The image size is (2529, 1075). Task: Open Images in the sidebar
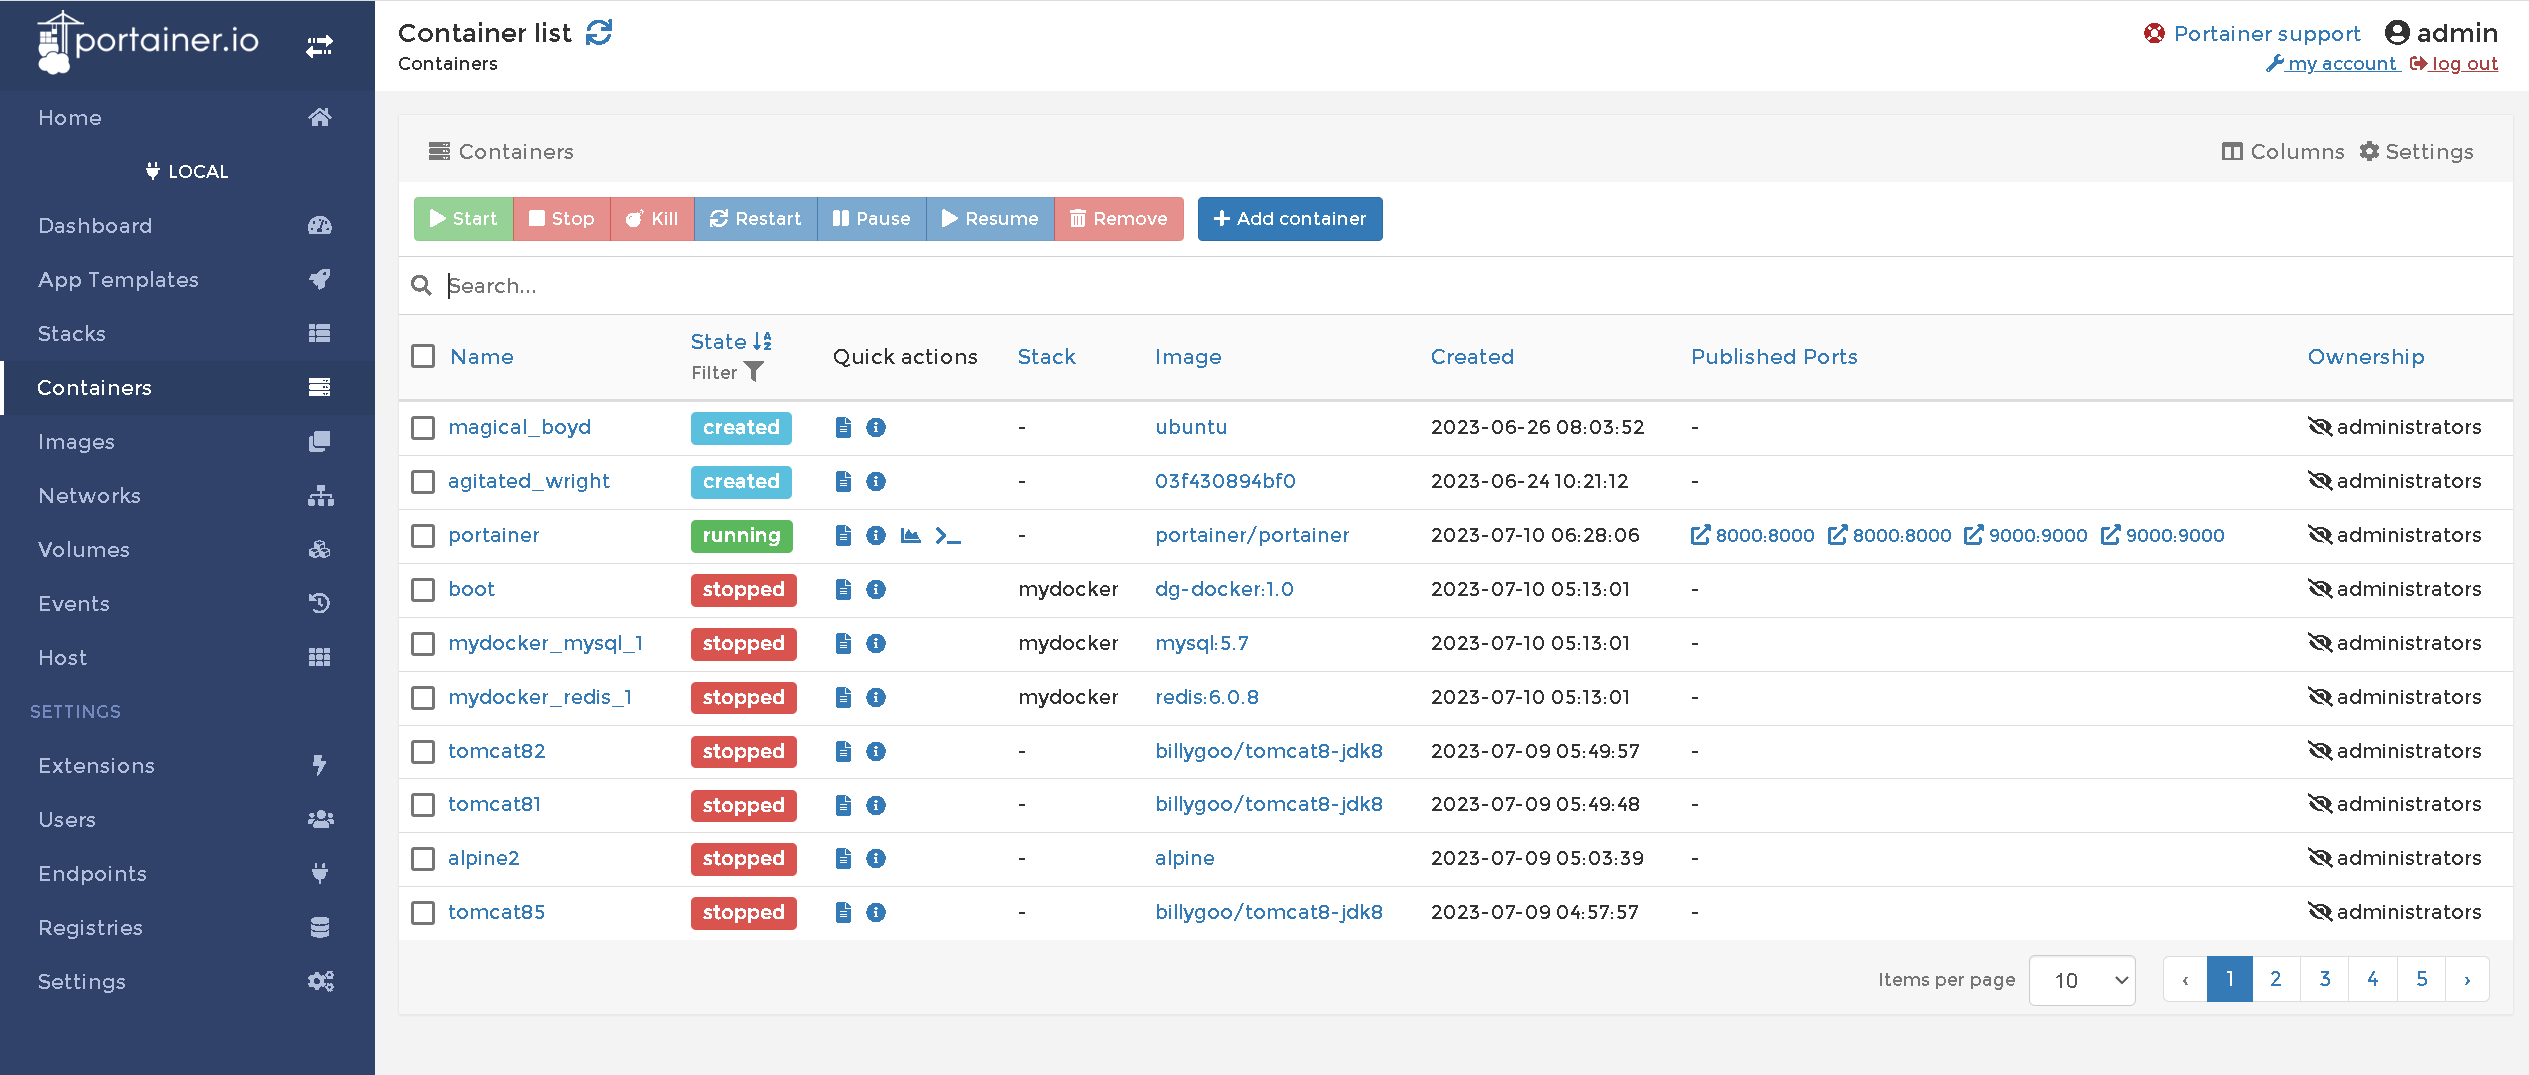coord(187,441)
